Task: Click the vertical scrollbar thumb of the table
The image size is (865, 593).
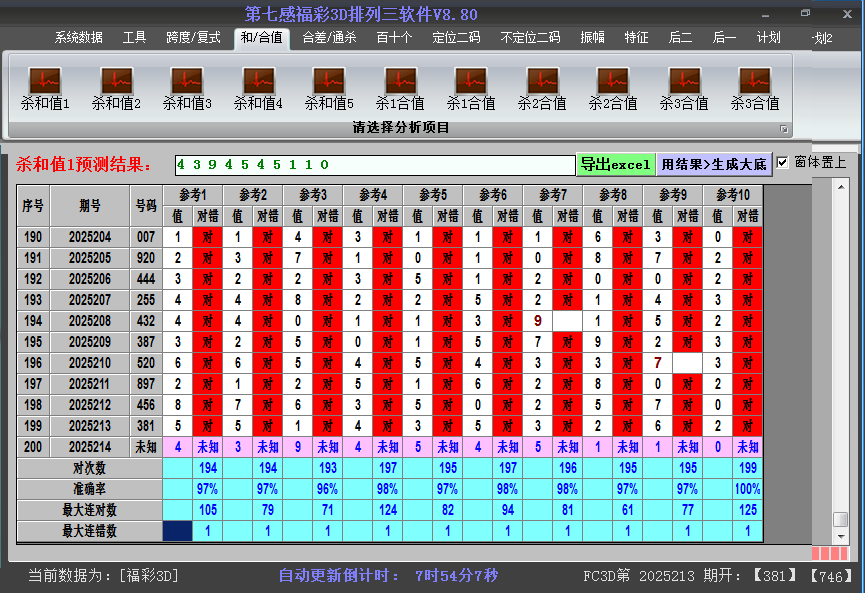Action: tap(841, 520)
